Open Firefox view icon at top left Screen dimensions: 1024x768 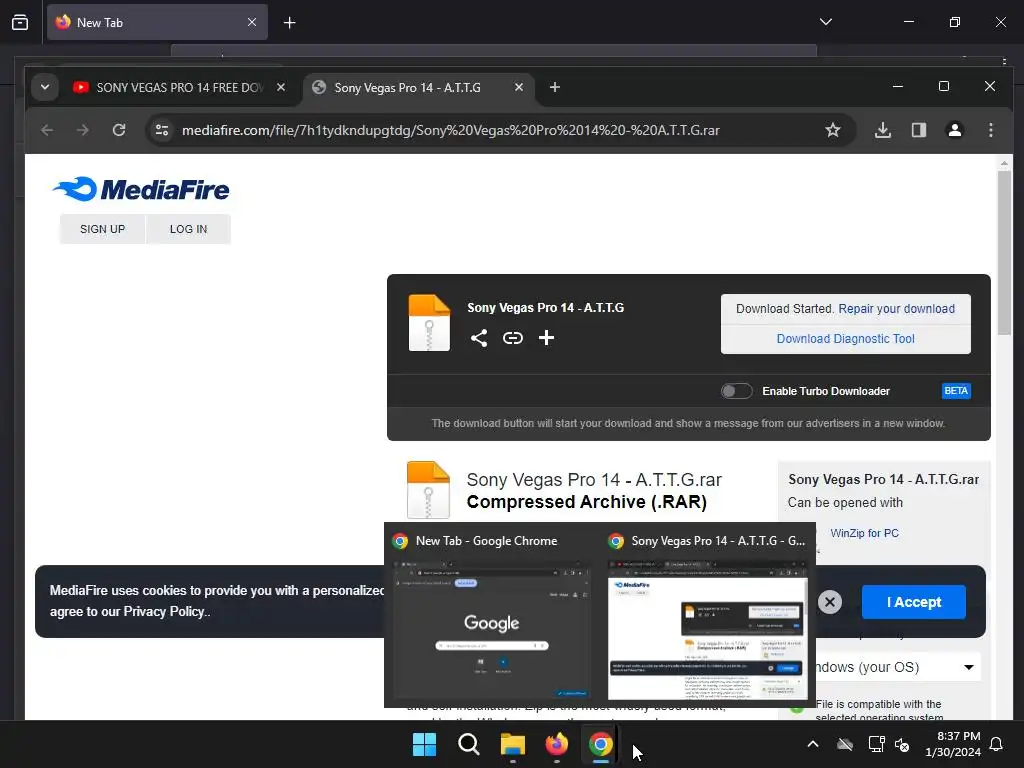click(x=20, y=22)
